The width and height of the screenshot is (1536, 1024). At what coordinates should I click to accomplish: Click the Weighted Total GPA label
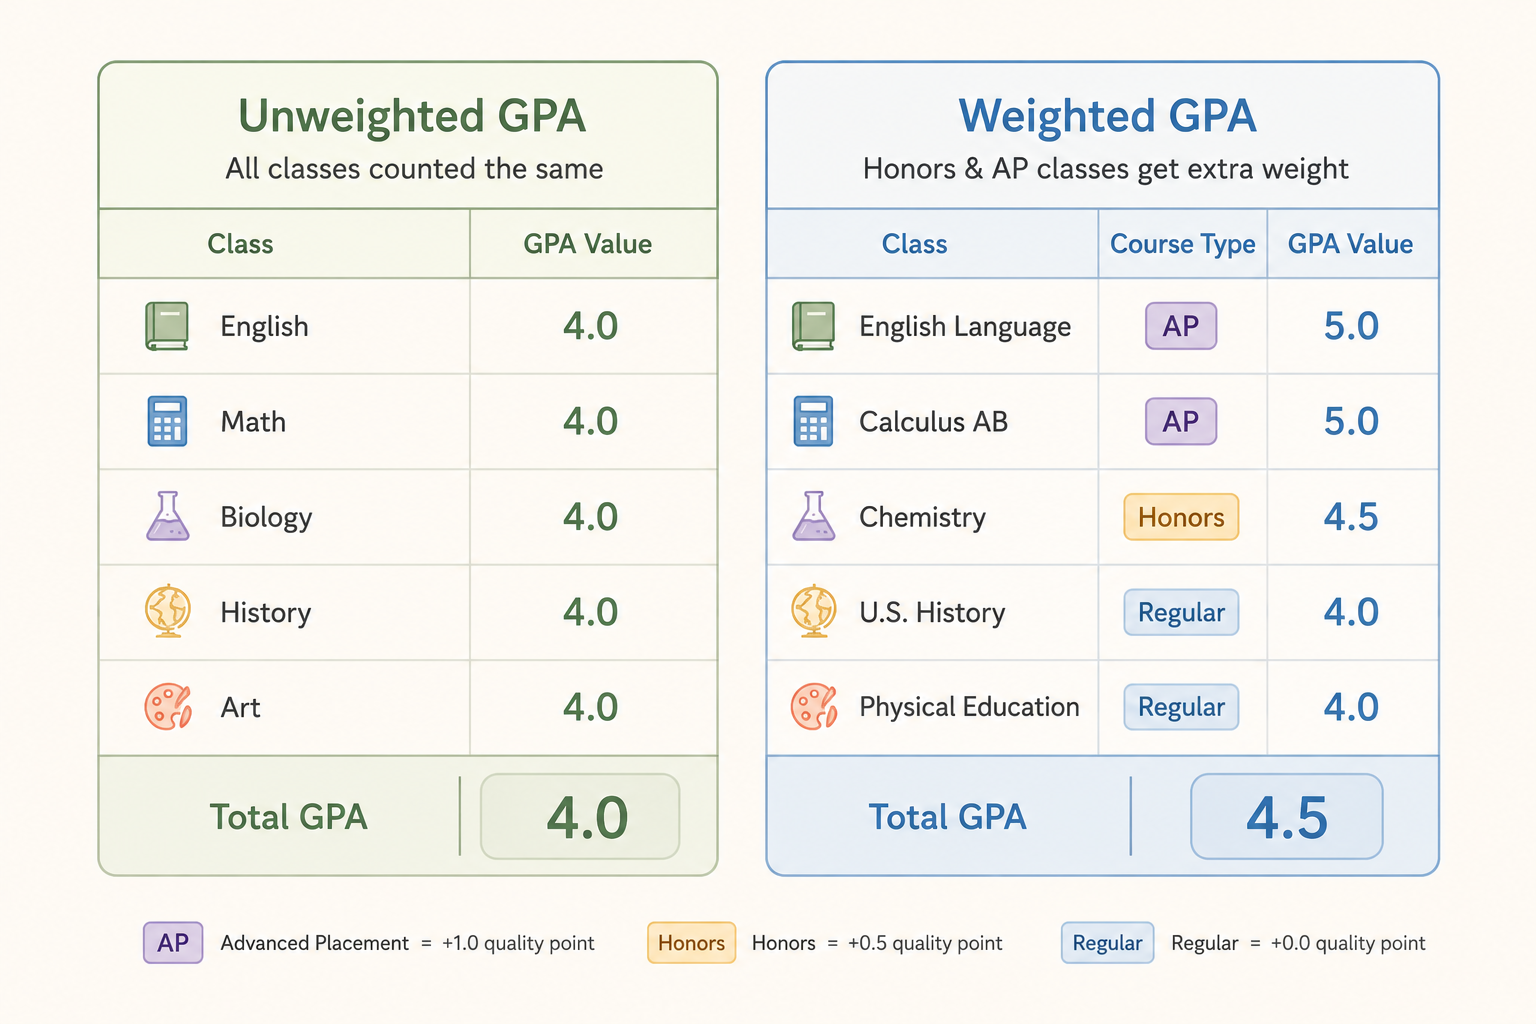coord(947,817)
